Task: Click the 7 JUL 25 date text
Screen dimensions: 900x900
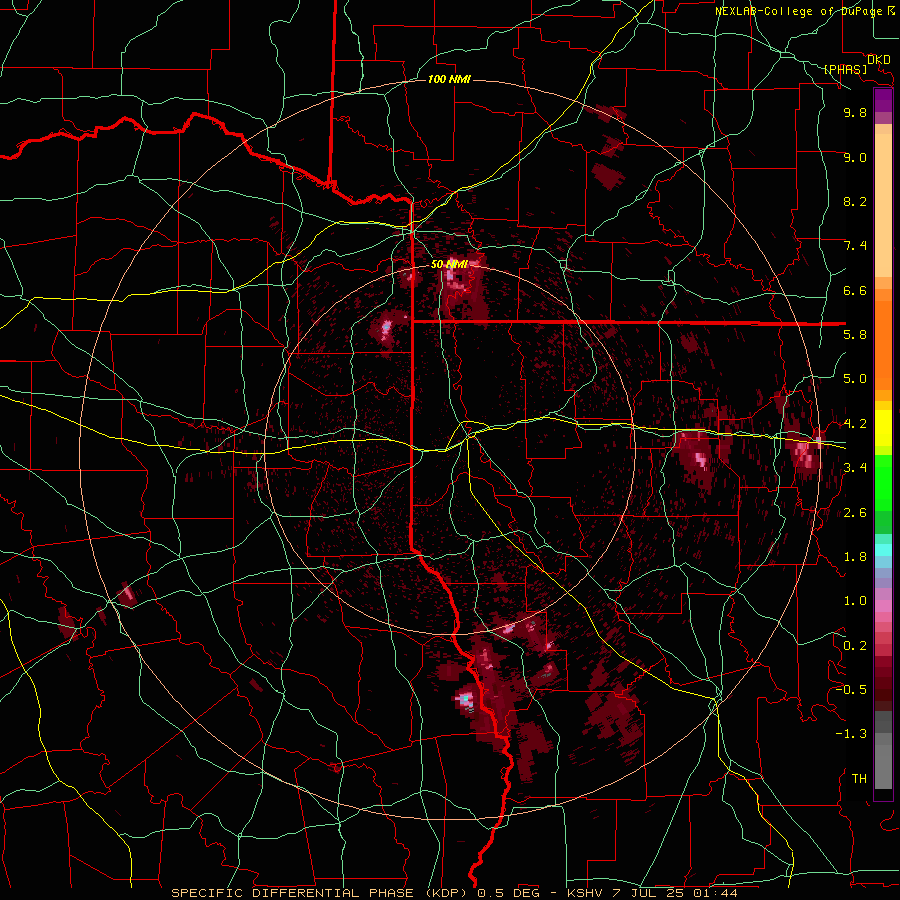Action: [x=648, y=893]
